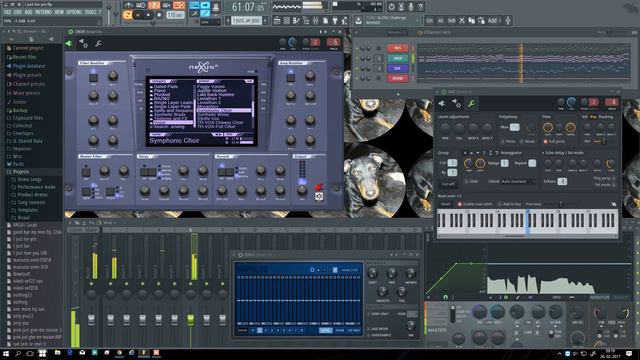Click the speaker icon in channel settings window
Screen dimensions: 640x360
click(442, 104)
